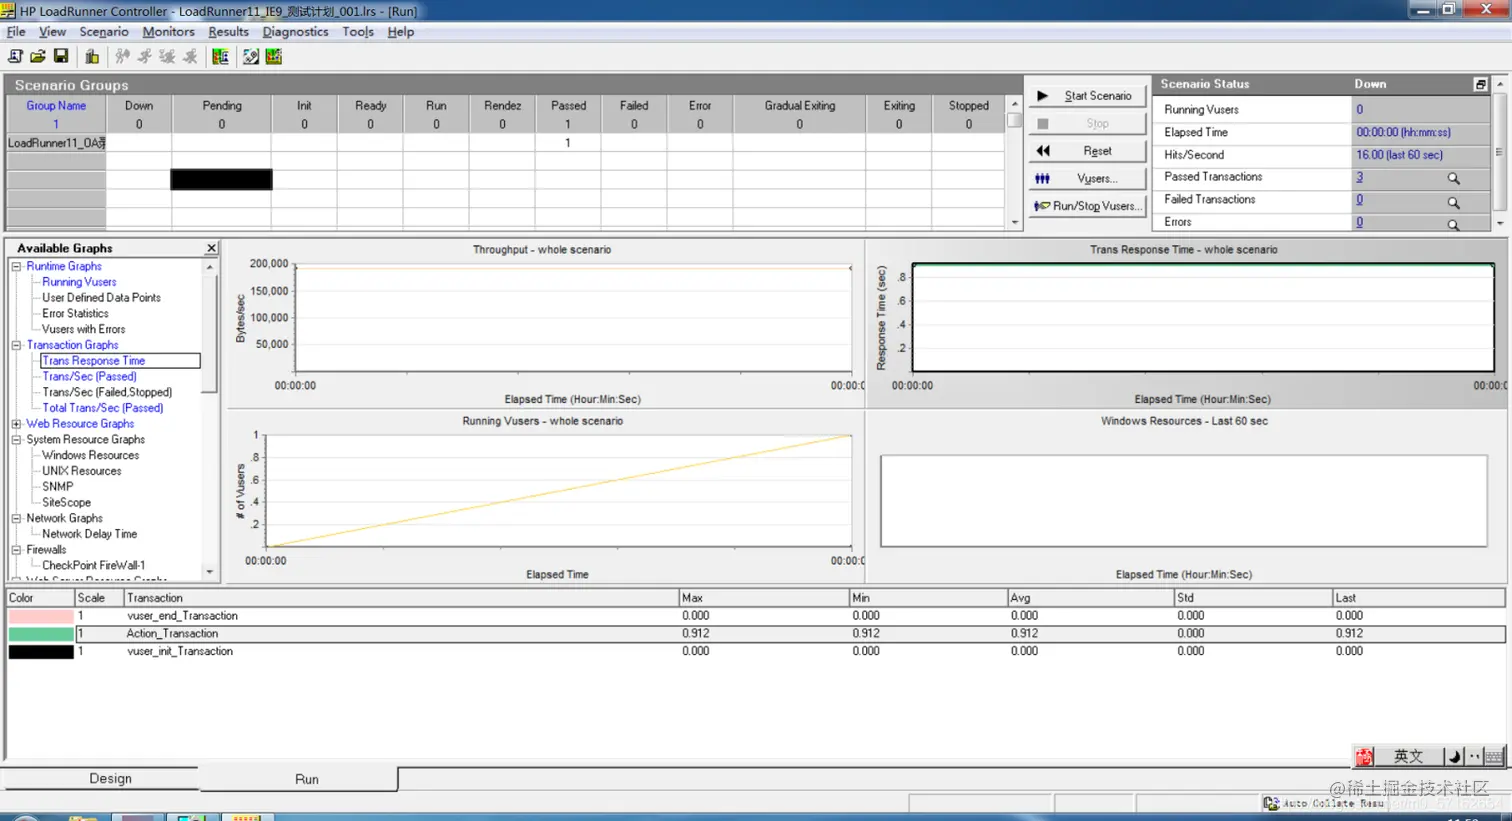Expand the Web Resource Graphs node
This screenshot has height=821, width=1512.
pyautogui.click(x=16, y=424)
